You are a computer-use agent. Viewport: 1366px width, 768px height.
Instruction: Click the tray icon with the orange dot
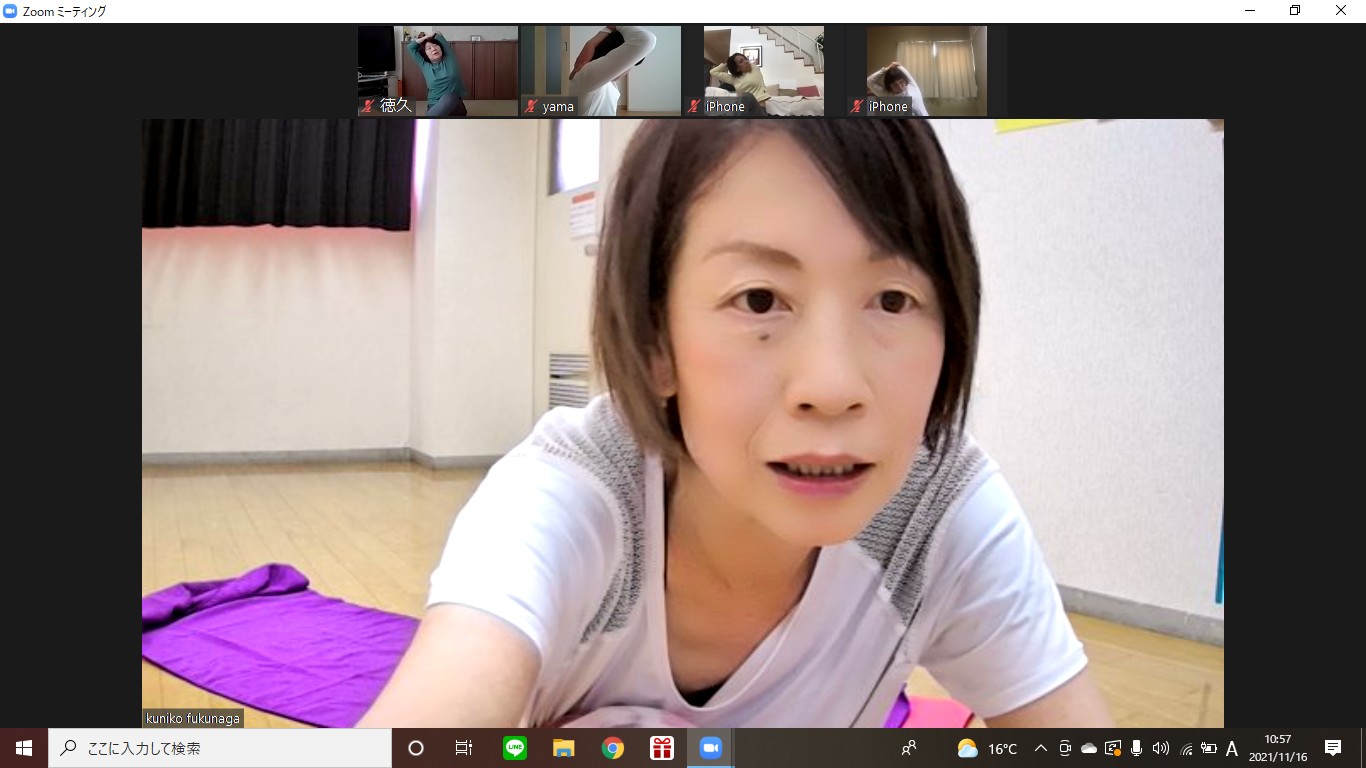coord(1113,748)
